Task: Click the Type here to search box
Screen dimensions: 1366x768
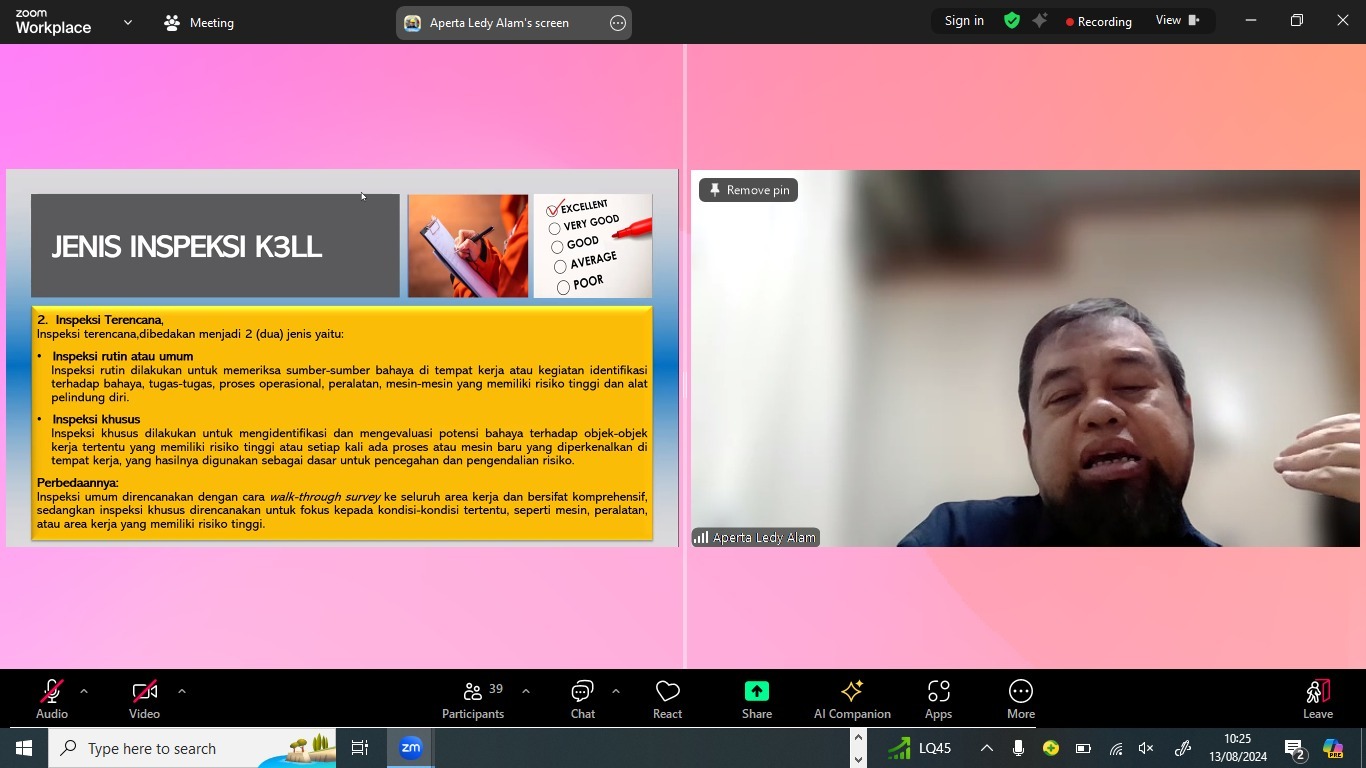Action: 193,748
